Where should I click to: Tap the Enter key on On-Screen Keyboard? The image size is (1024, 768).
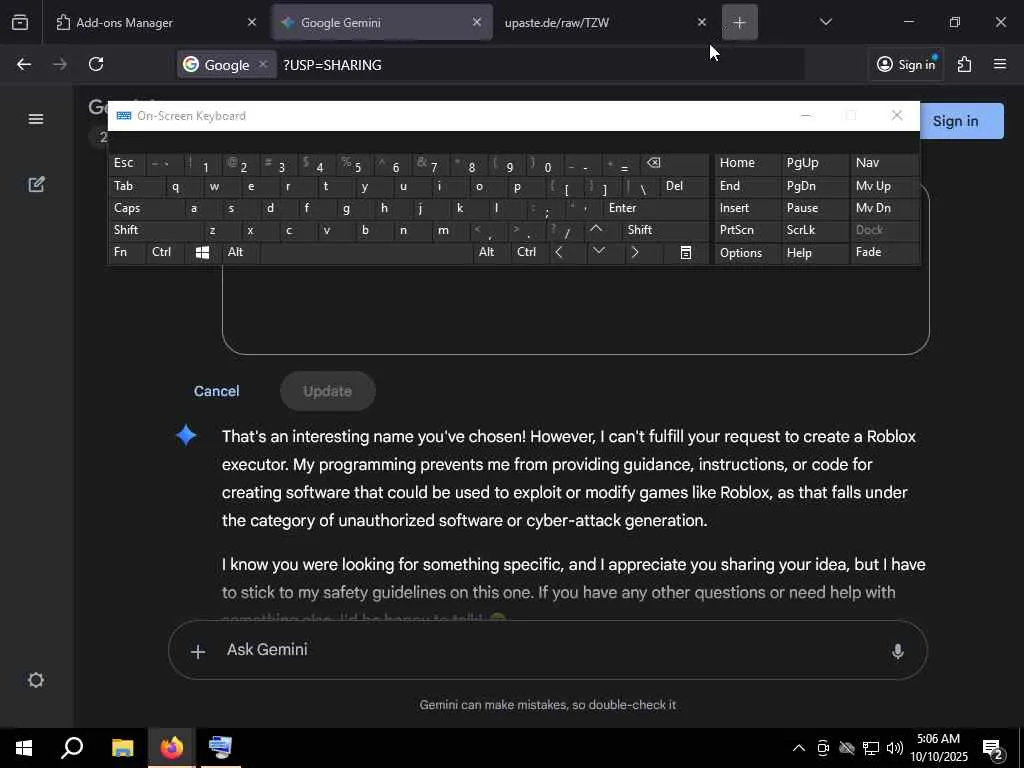point(656,208)
